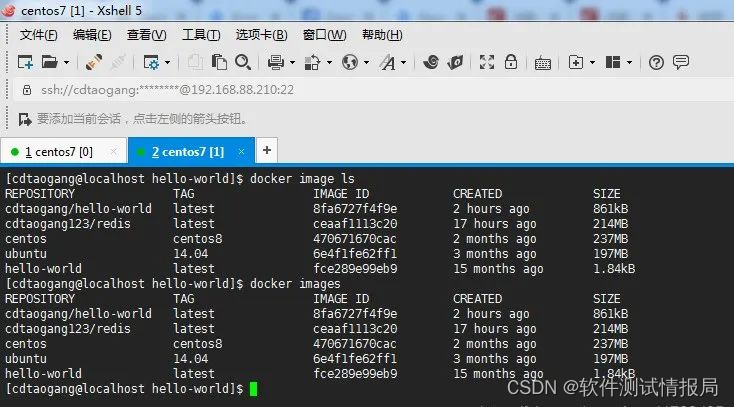Expand the new tab box dropdown arrow

point(593,62)
